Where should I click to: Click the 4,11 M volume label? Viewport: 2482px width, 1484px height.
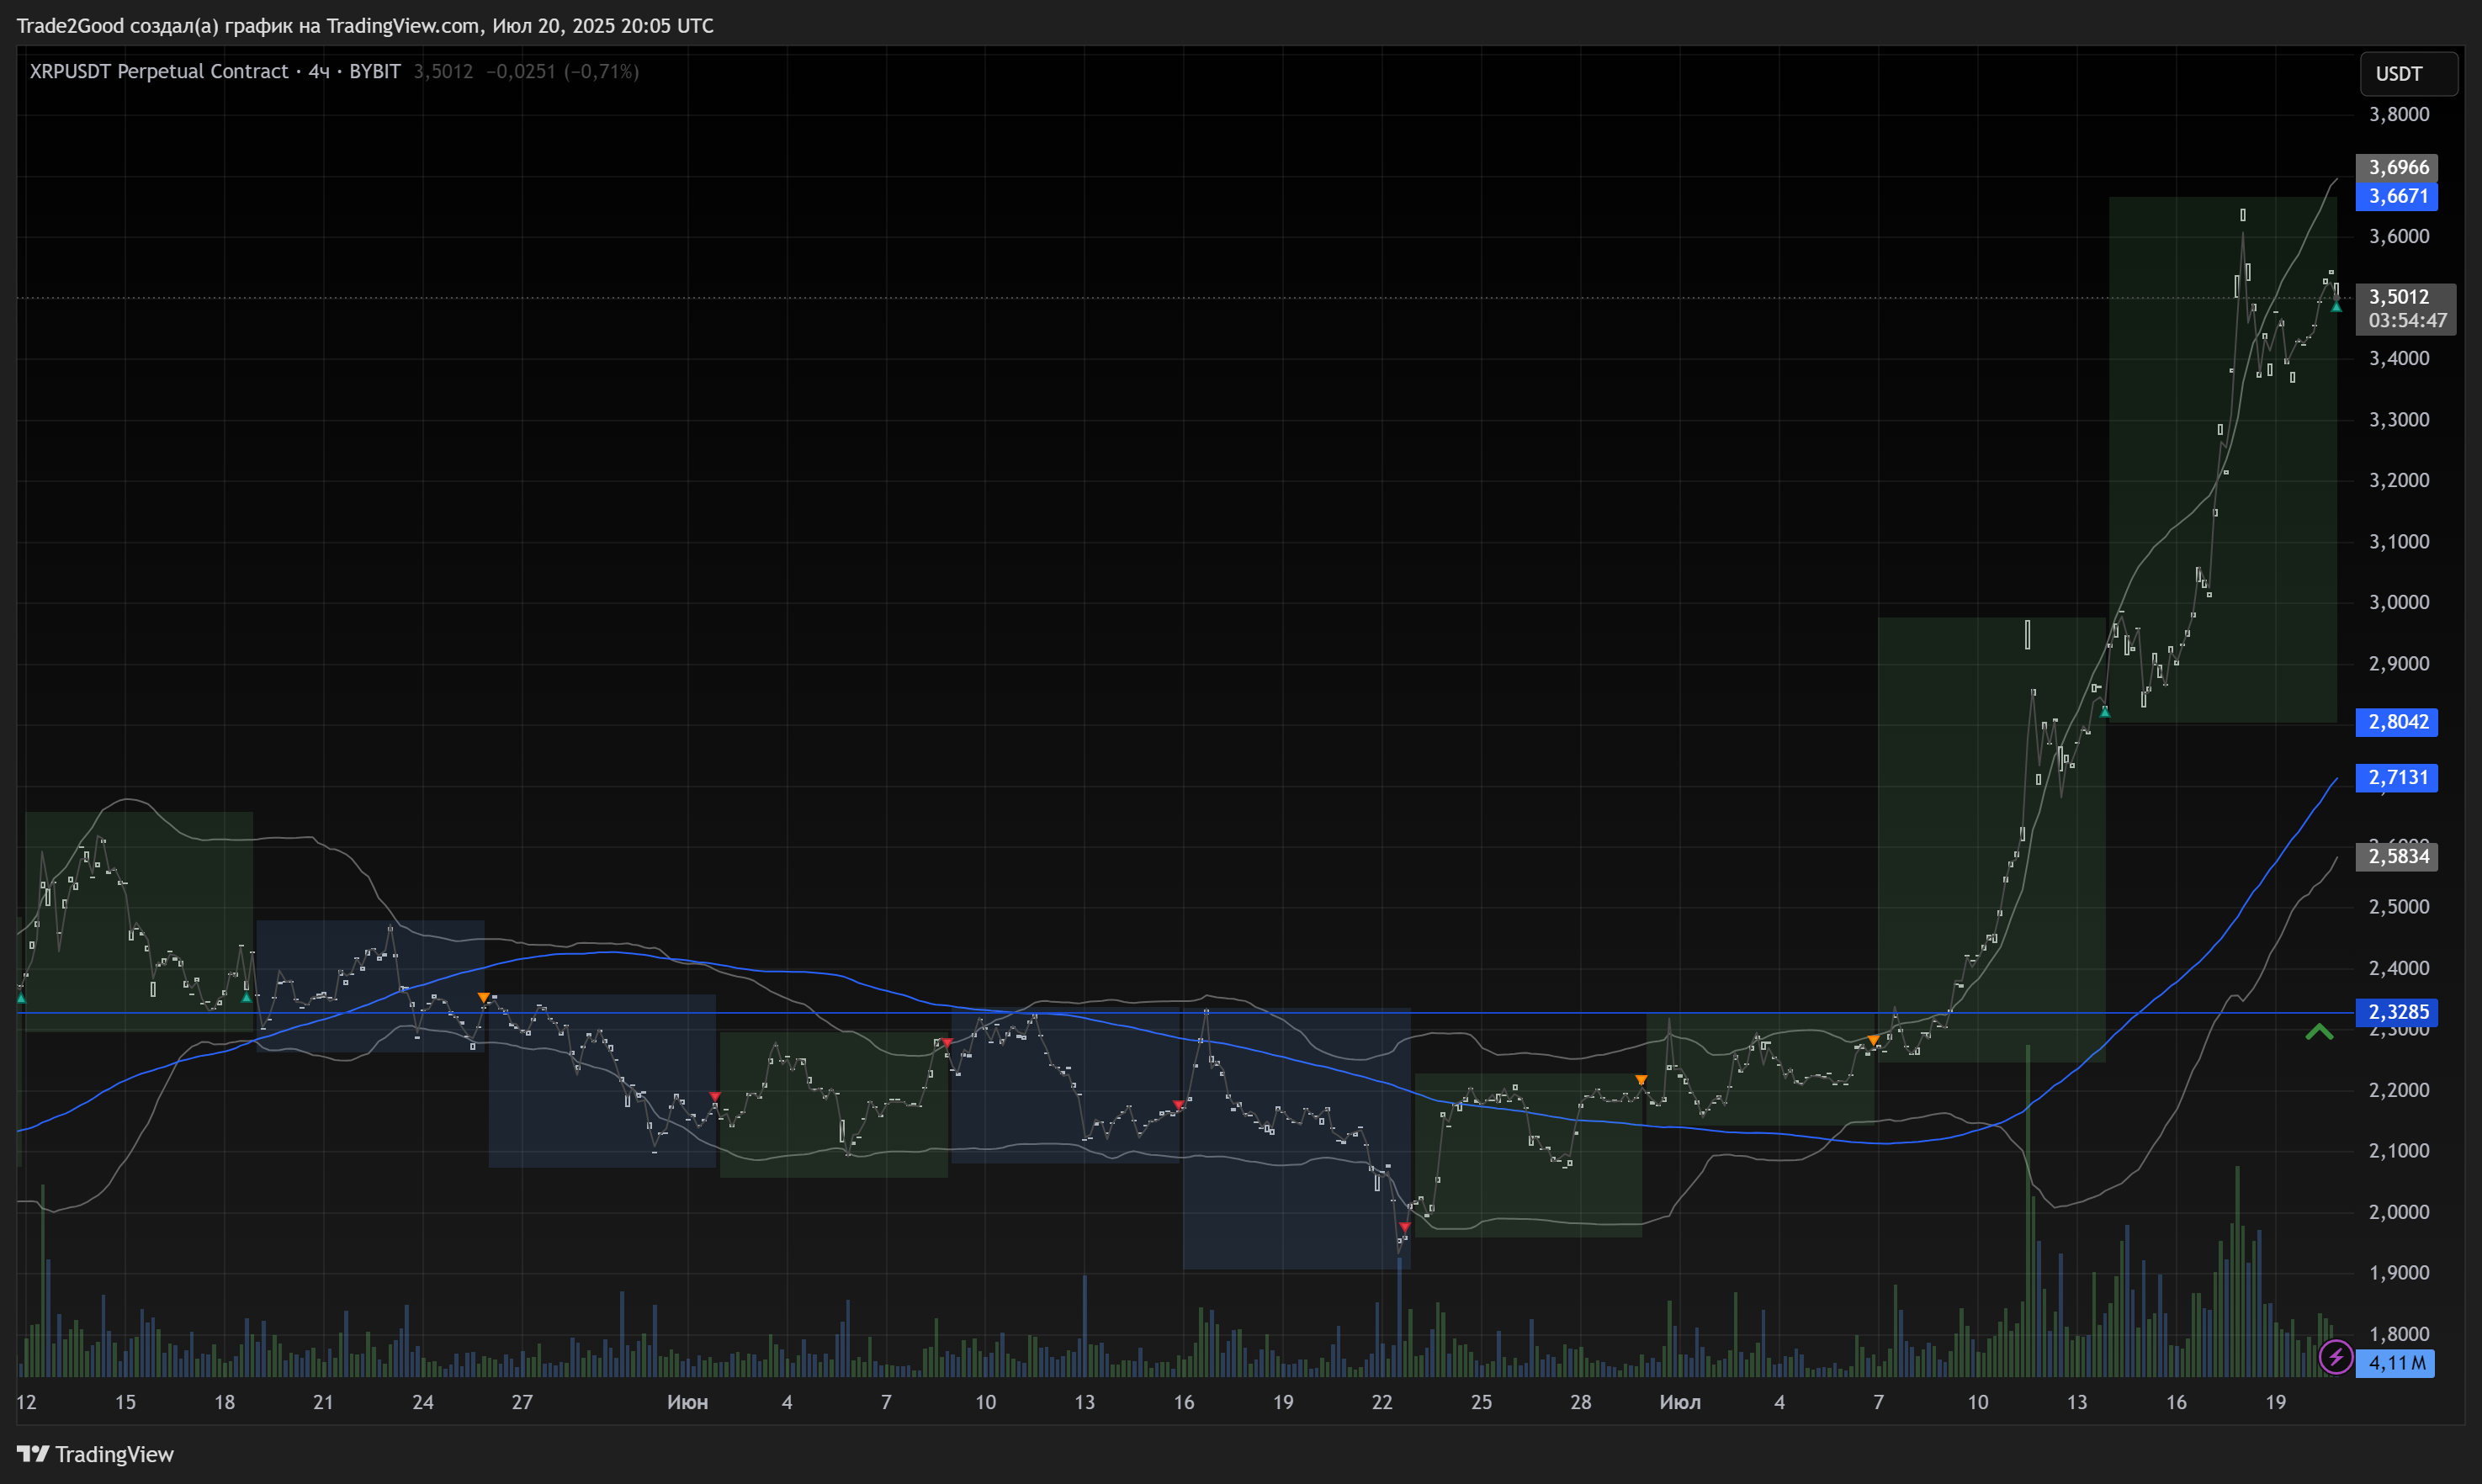click(2396, 1363)
